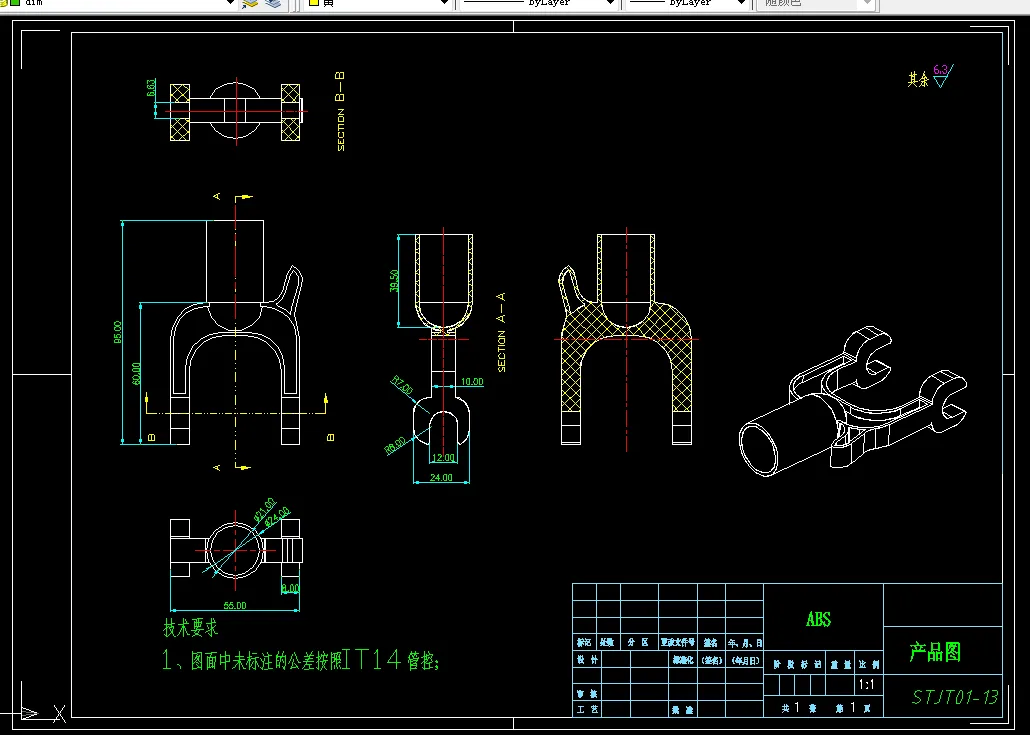Select the φ21.00 diameter dimension

(264, 510)
